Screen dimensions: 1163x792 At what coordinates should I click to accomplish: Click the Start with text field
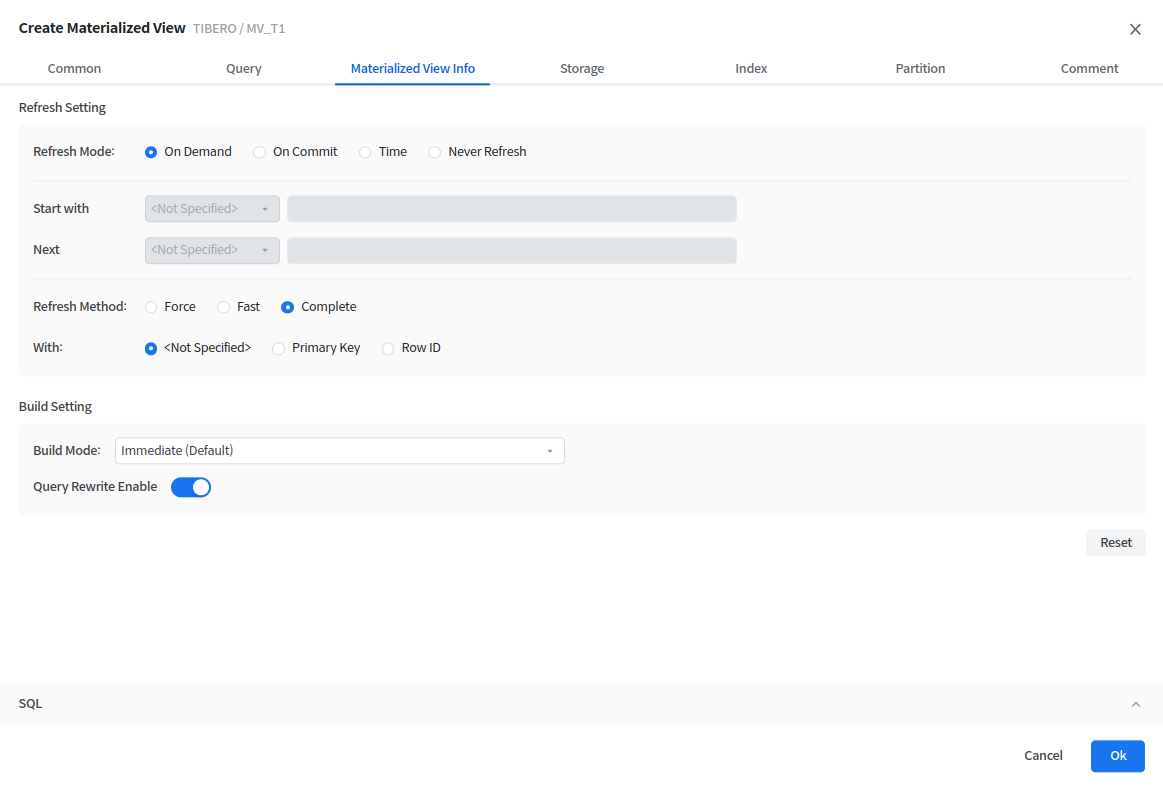click(511, 209)
